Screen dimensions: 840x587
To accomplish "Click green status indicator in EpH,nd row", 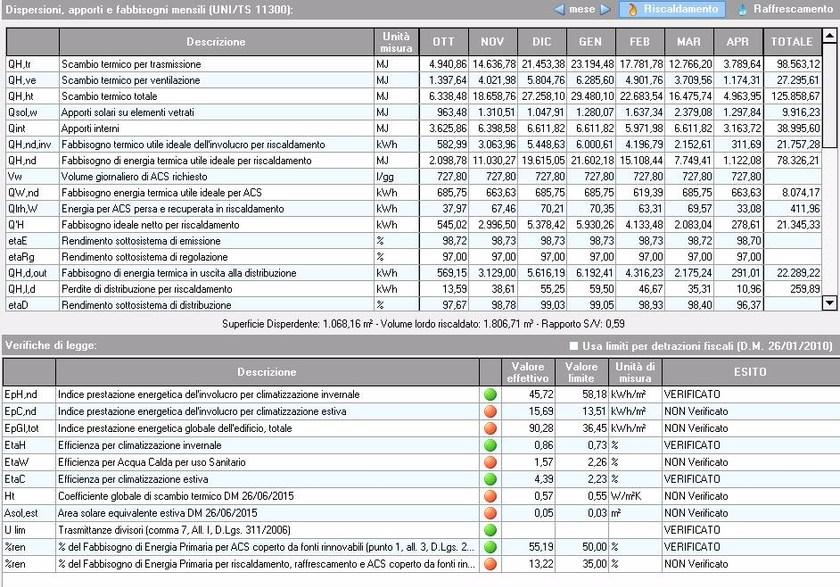I will [490, 394].
